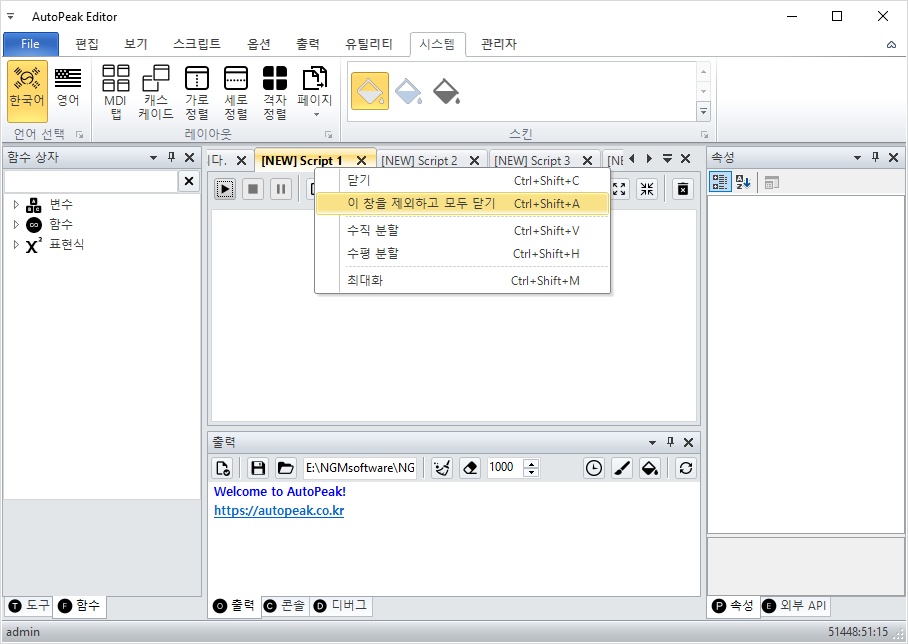Clear the 함수 상자 search field
This screenshot has height=644, width=908.
point(189,181)
